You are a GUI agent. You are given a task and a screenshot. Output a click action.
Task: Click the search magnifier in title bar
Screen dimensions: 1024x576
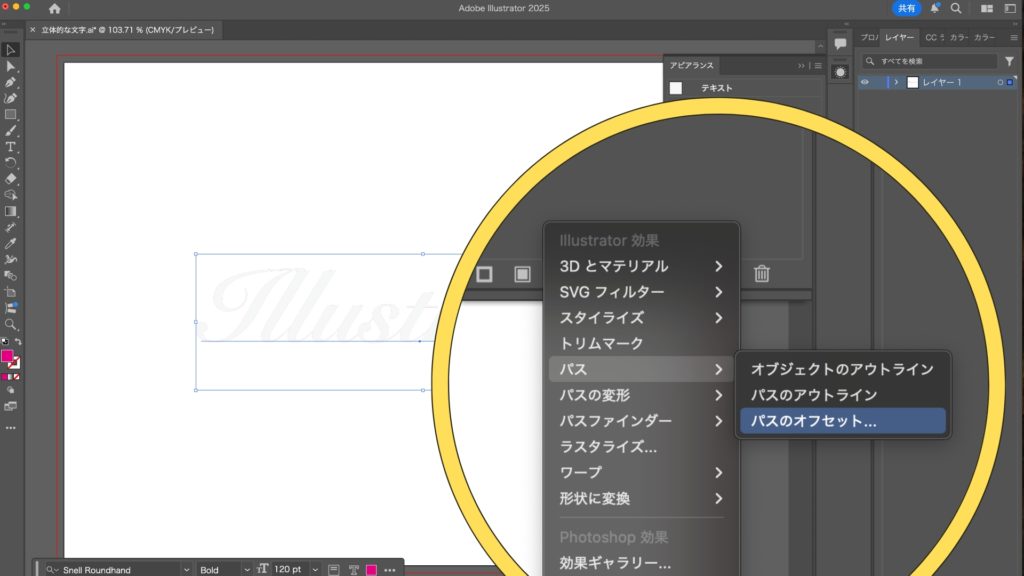pyautogui.click(x=956, y=8)
